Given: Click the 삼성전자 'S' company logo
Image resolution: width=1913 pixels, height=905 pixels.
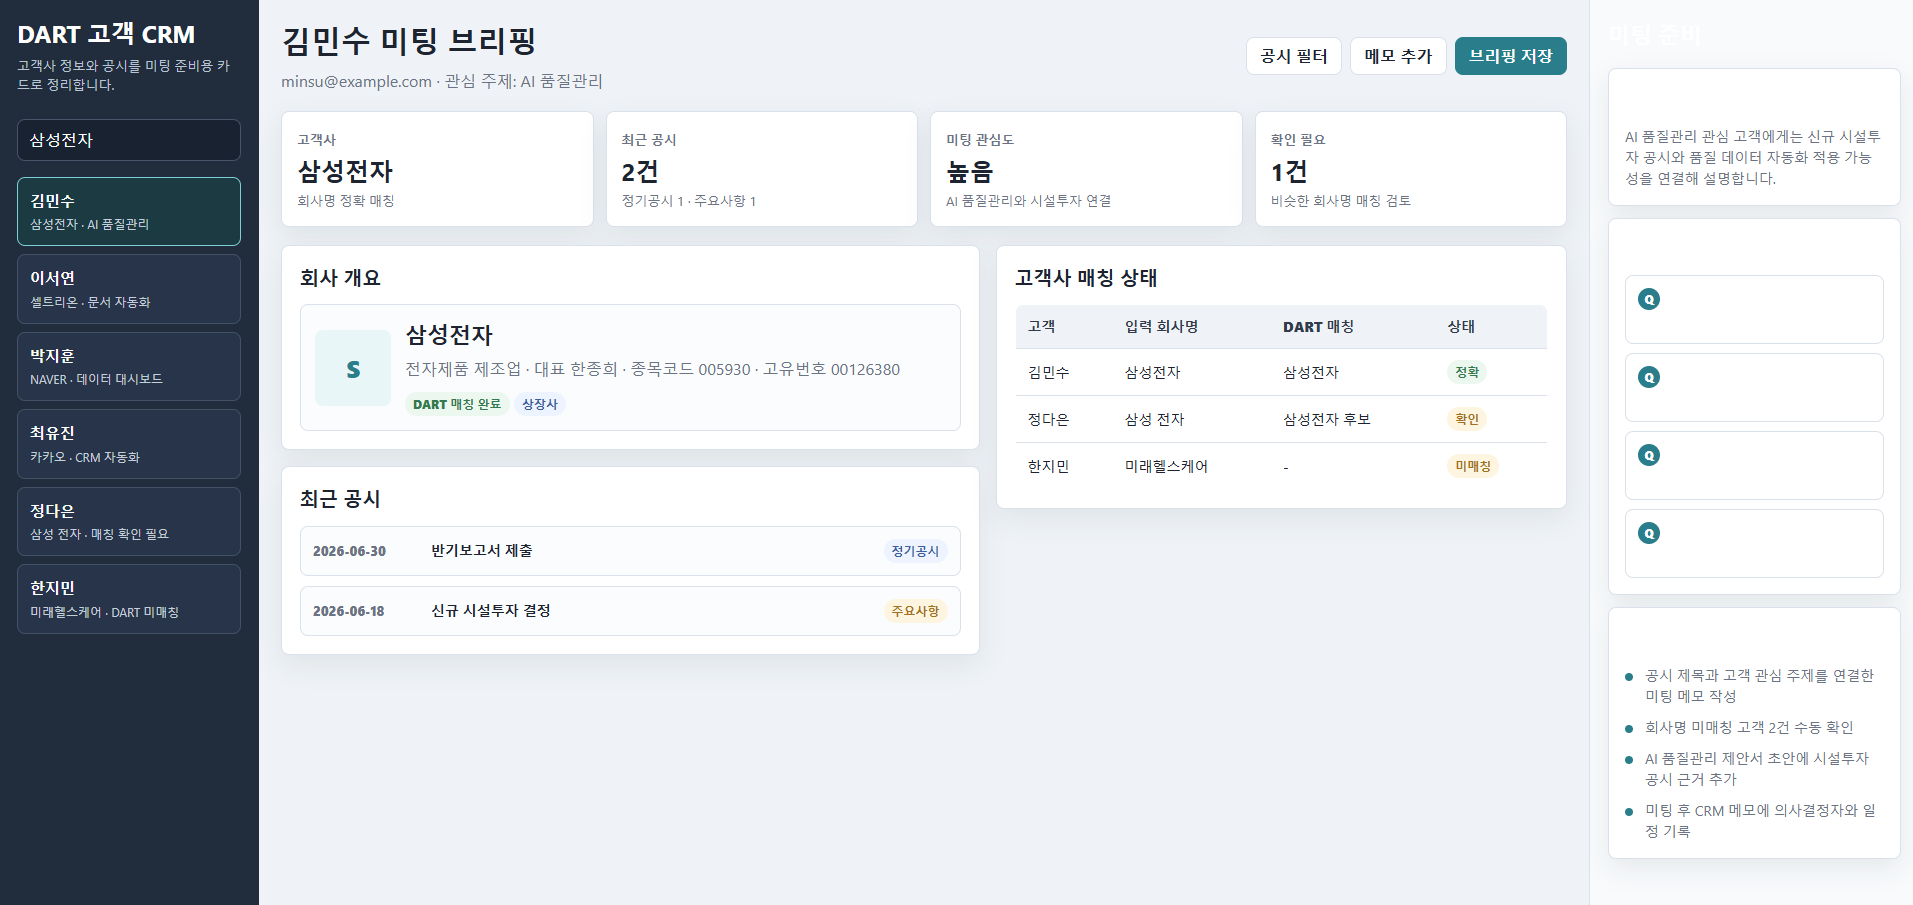Looking at the screenshot, I should click(353, 368).
